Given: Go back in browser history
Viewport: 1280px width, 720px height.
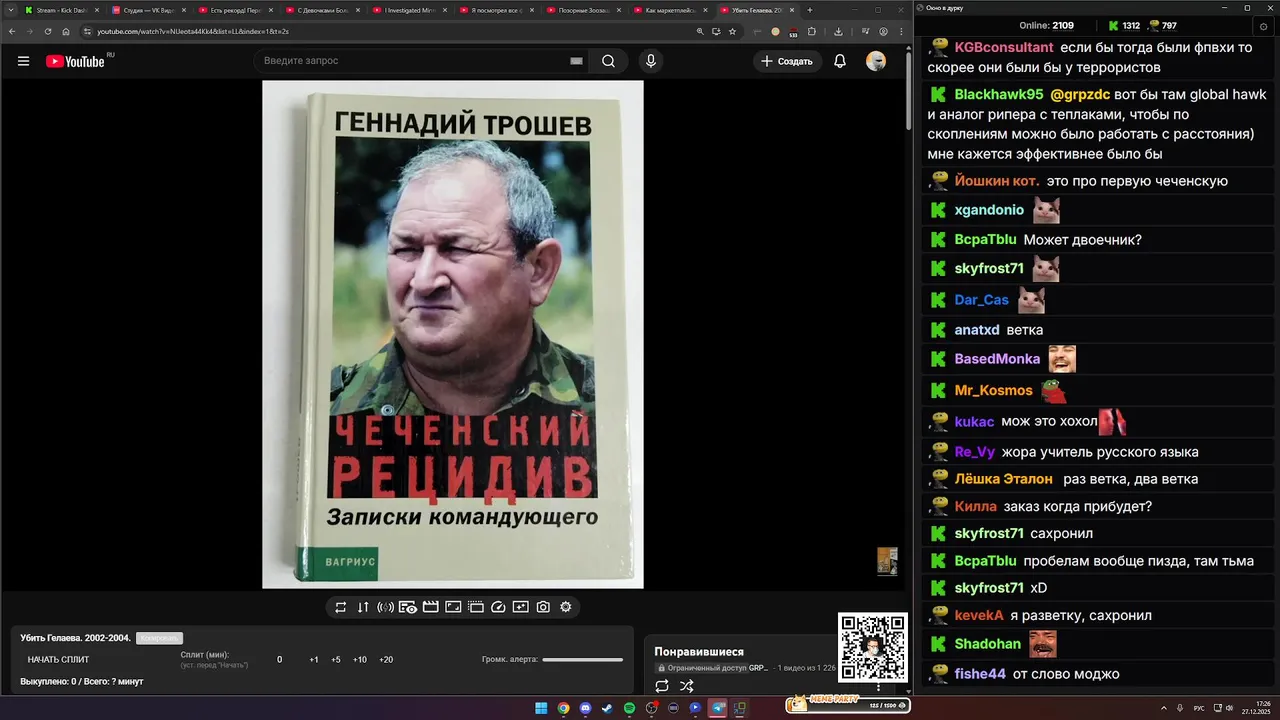Looking at the screenshot, I should pyautogui.click(x=12, y=31).
